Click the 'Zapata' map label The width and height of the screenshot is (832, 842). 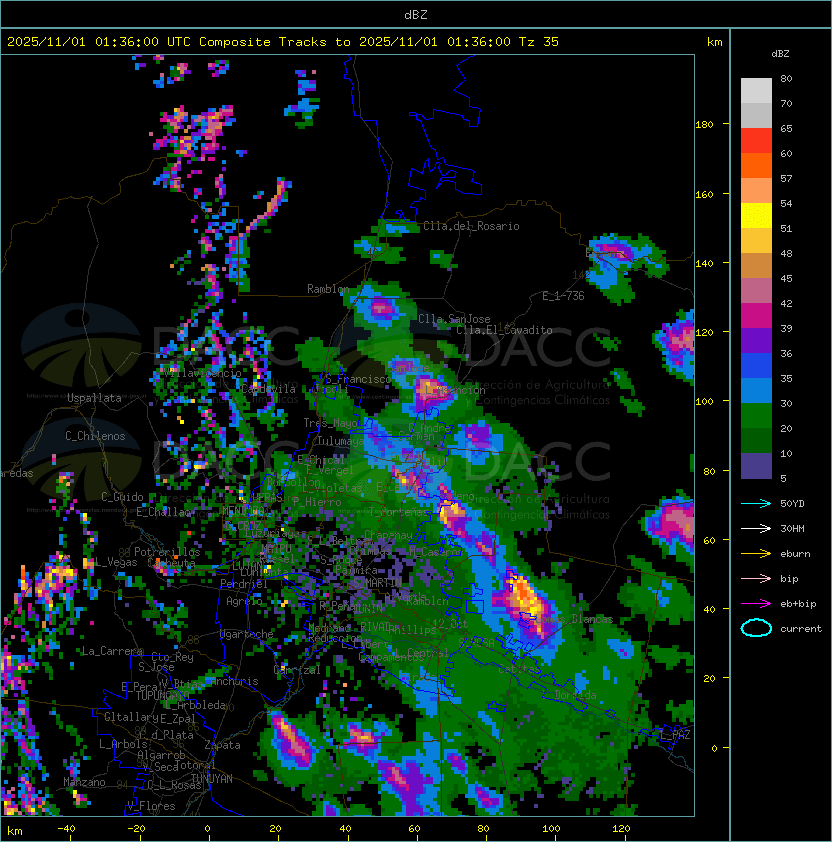[x=222, y=745]
